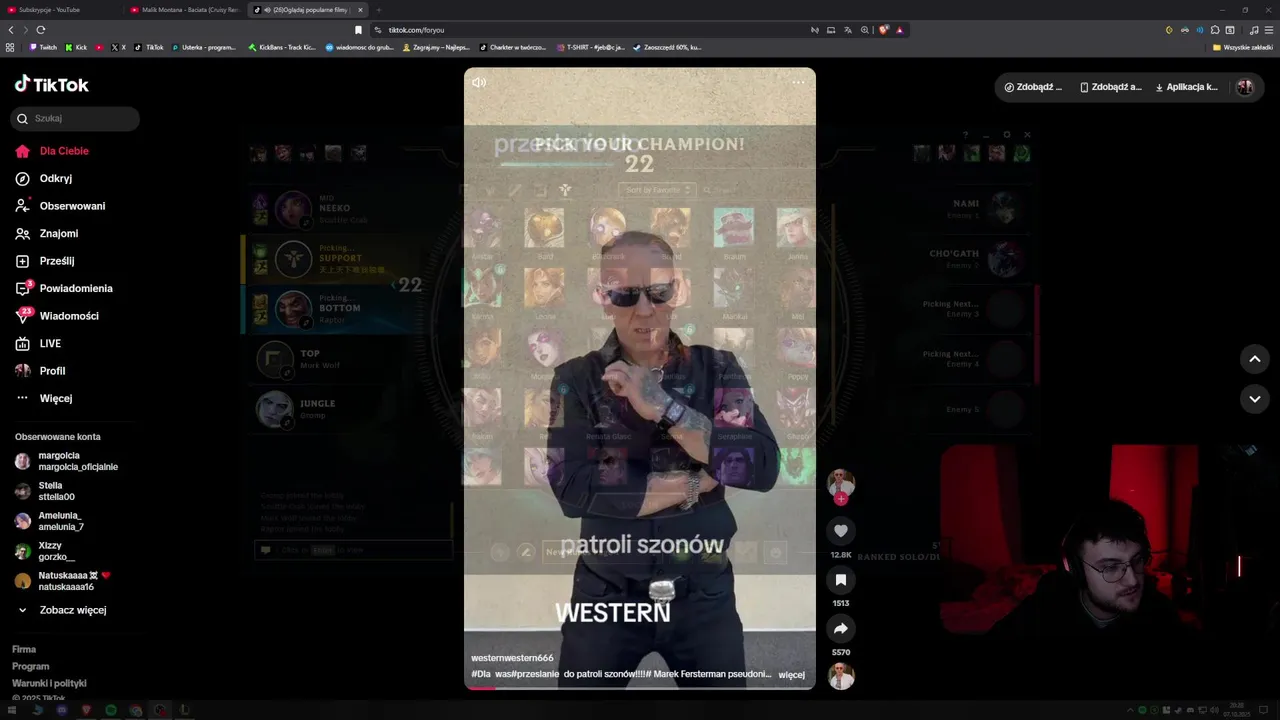Reload the page

click(41, 30)
